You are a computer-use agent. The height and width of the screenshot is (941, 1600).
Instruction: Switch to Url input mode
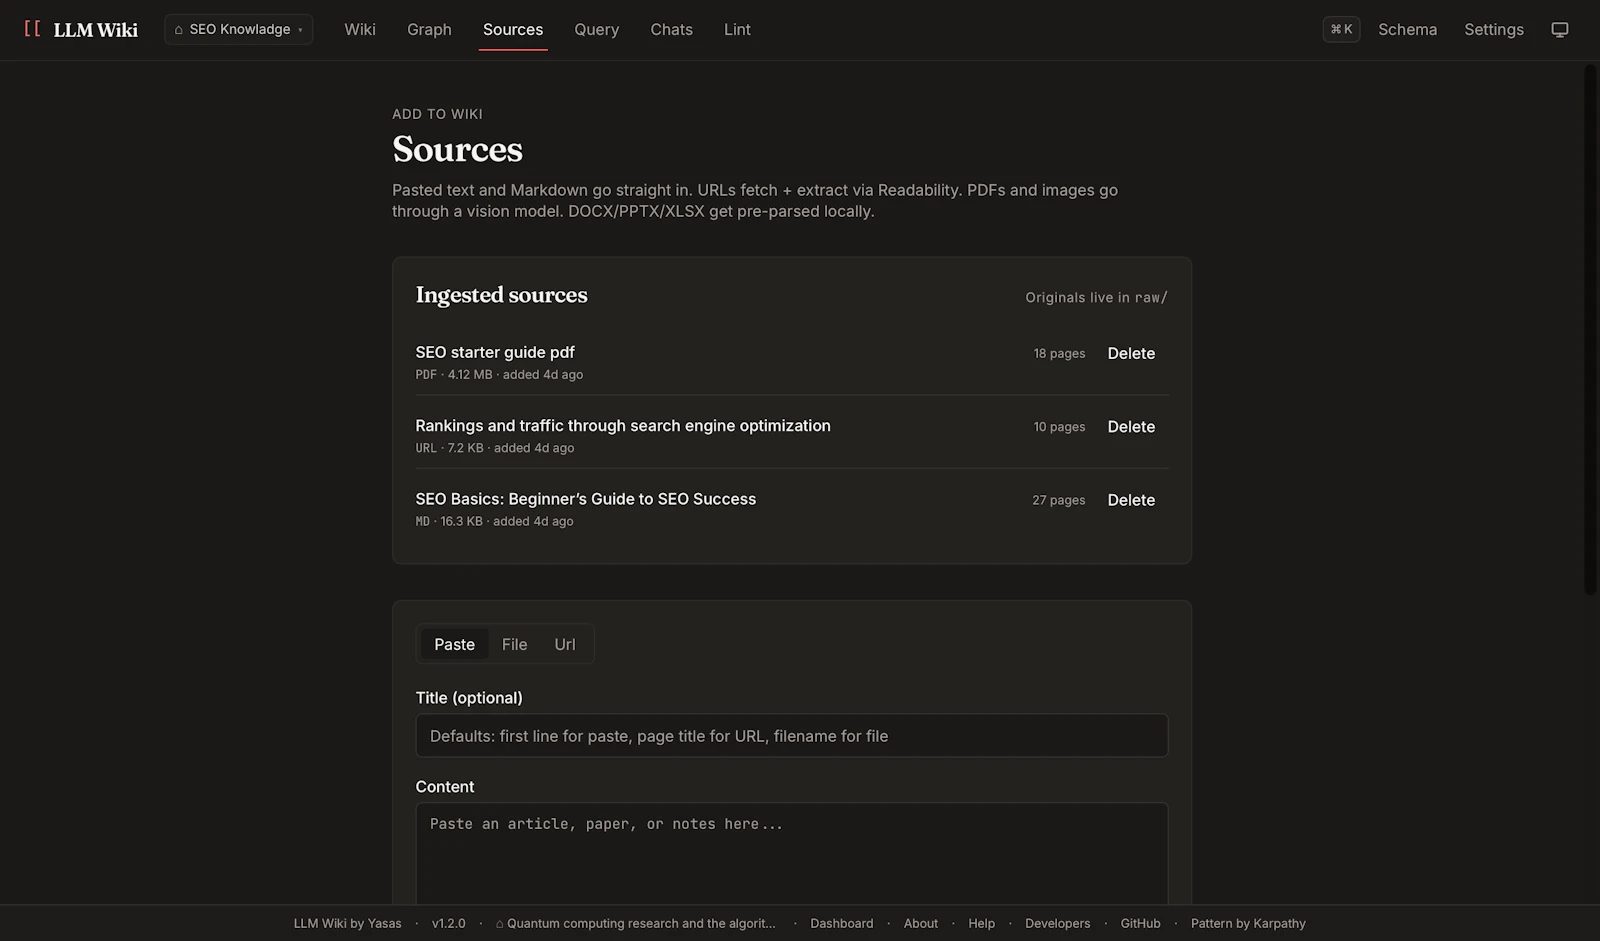click(x=565, y=644)
